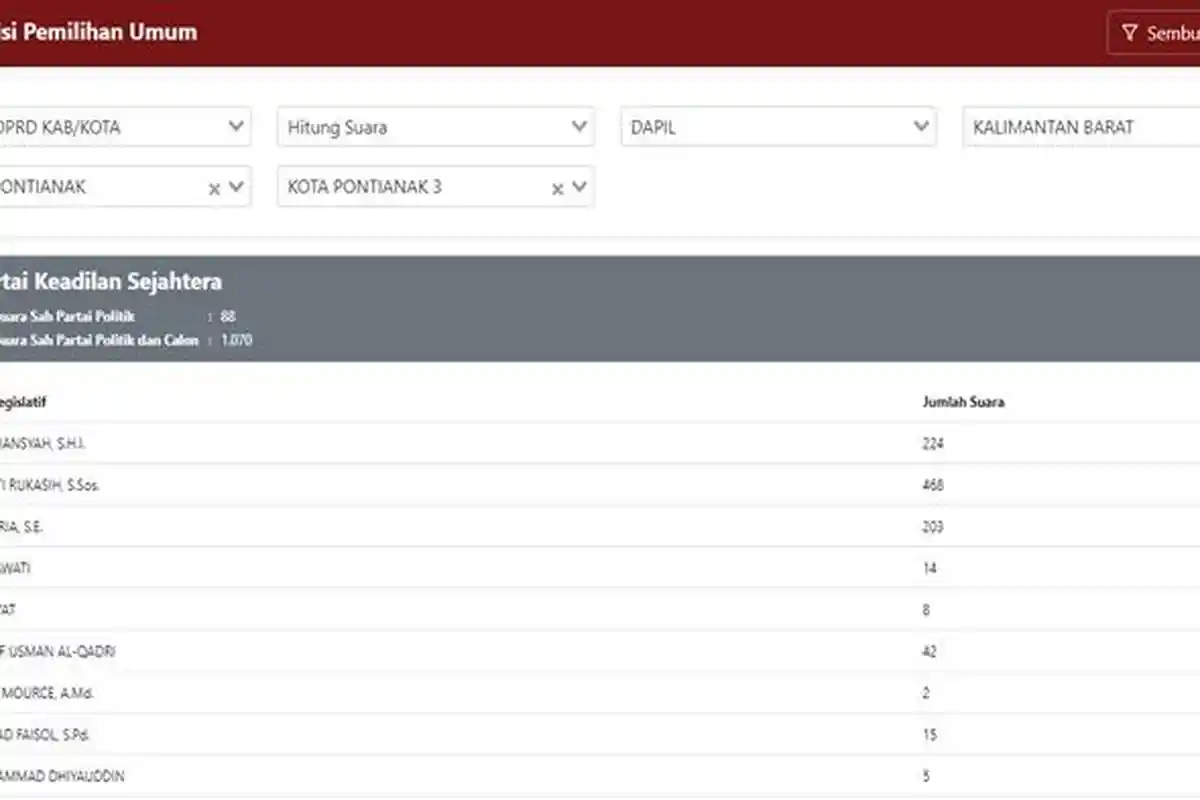
Task: Open the KALIMANTAN BARAT province dropdown
Action: click(x=1080, y=127)
